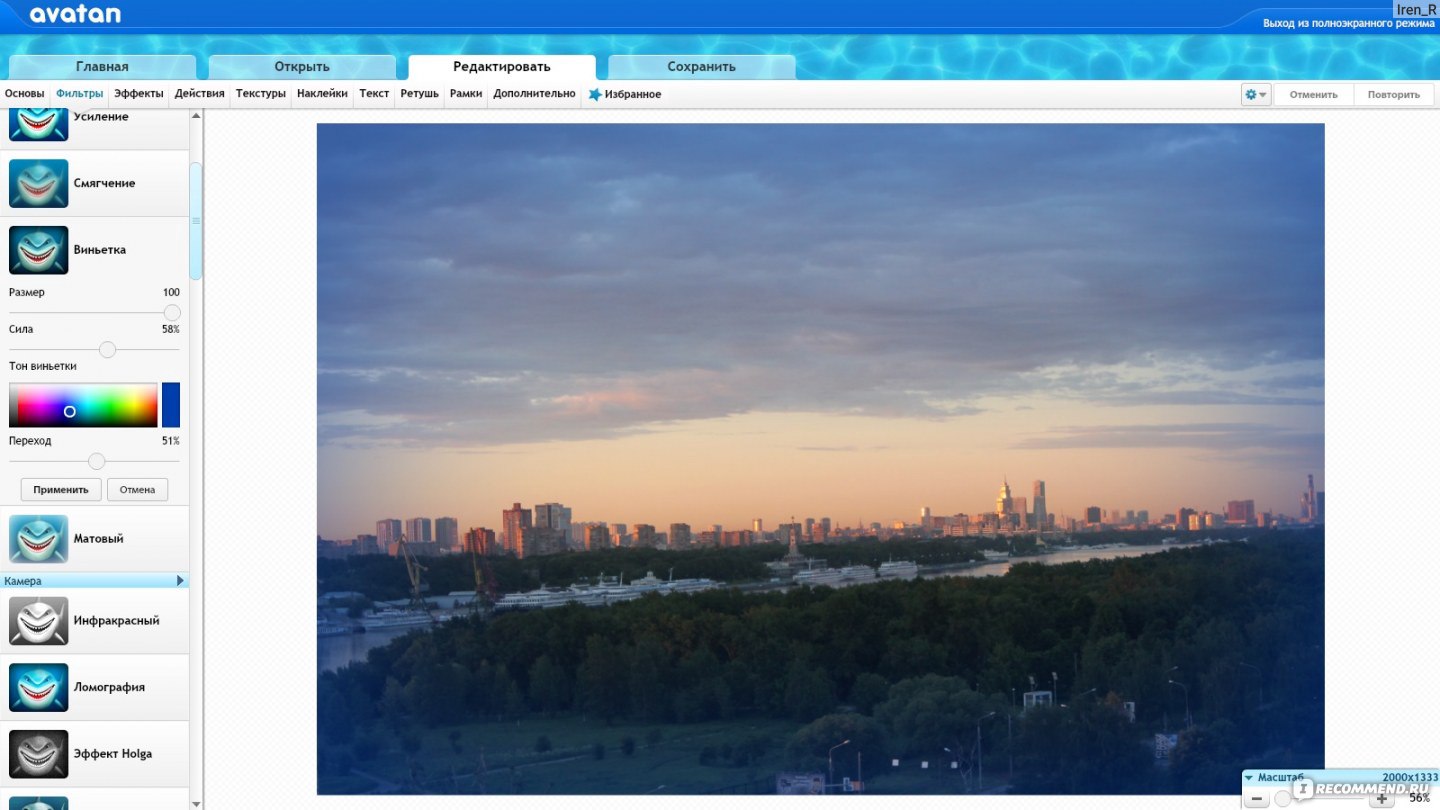
Task: Choose the Инфракрасный filter shark icon
Action: 38,621
